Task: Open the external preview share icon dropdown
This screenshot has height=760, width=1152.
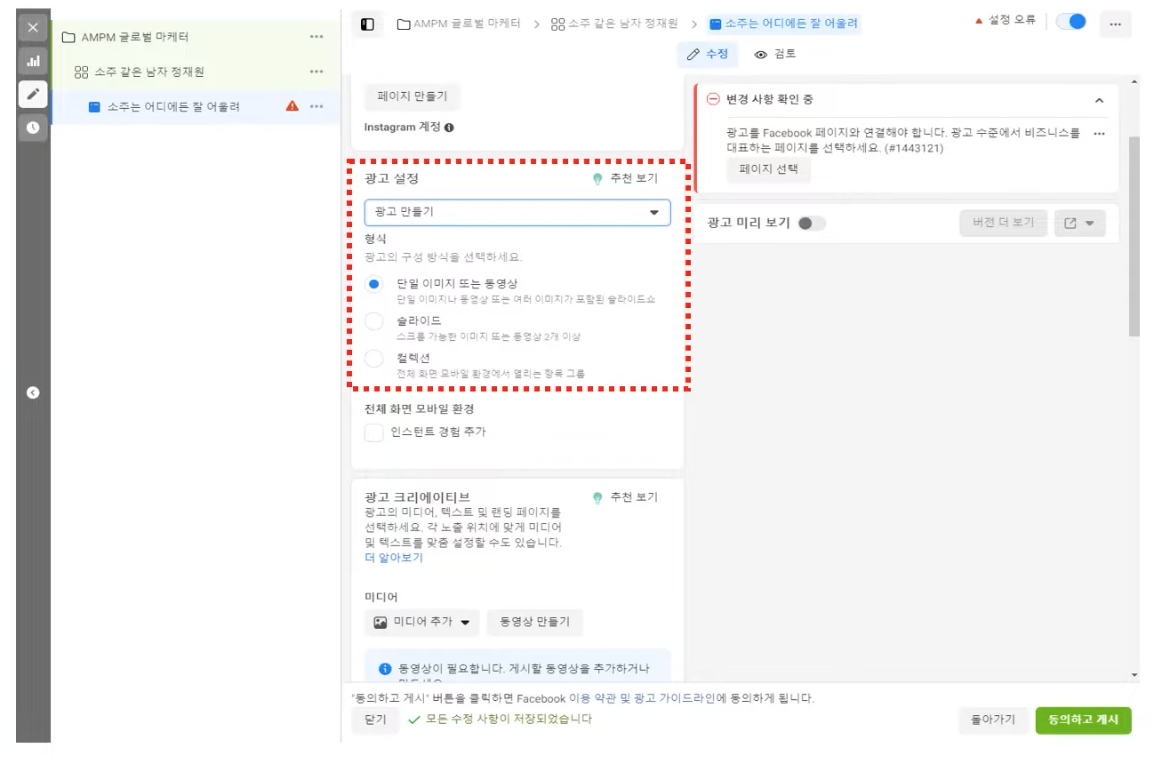Action: coord(1079,223)
